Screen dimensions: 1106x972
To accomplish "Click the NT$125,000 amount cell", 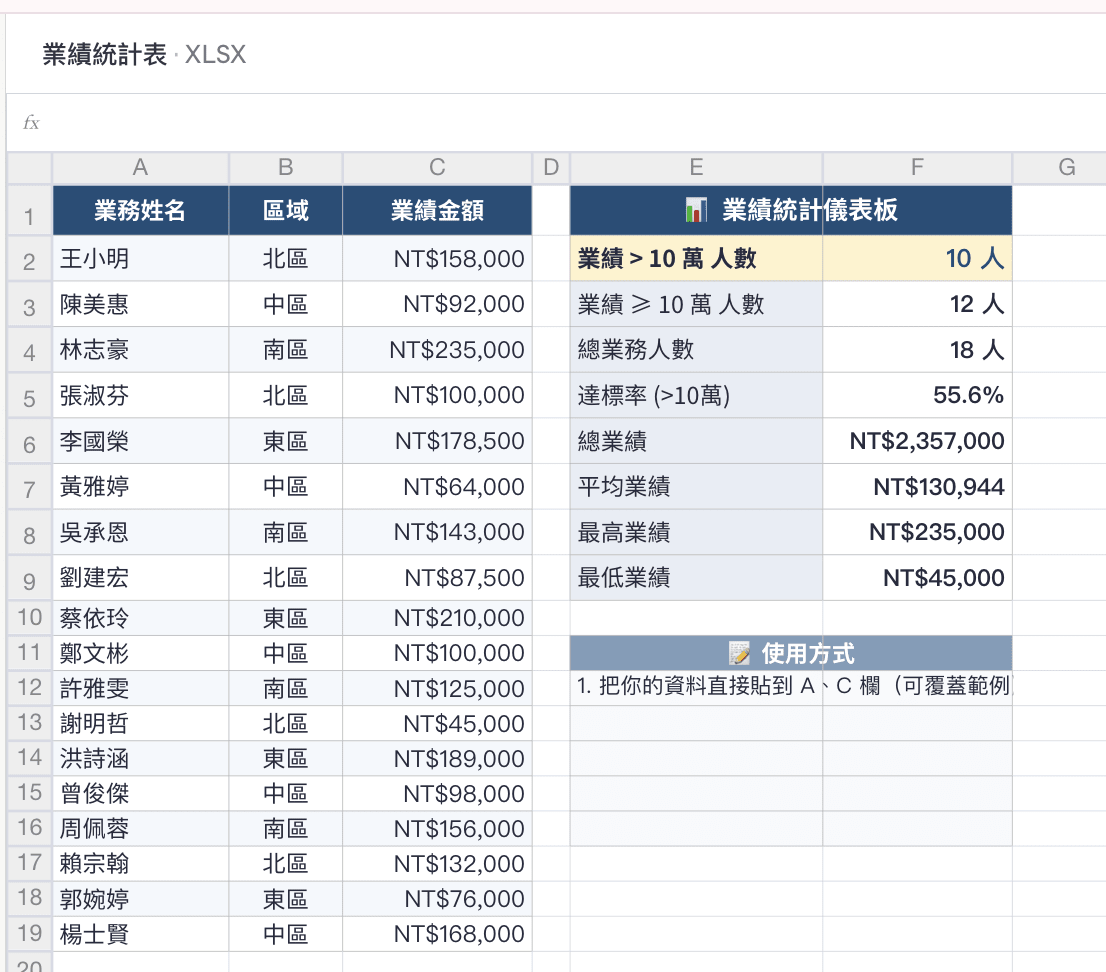I will click(x=437, y=688).
